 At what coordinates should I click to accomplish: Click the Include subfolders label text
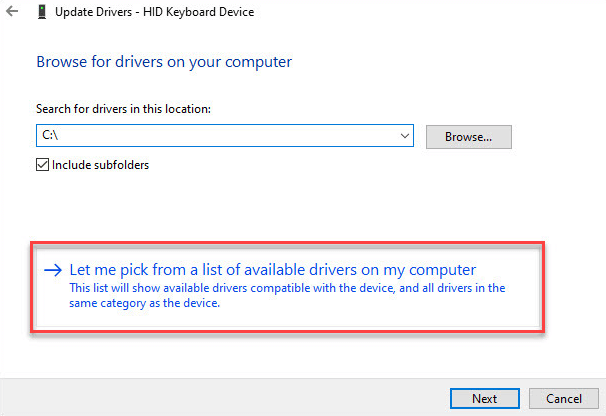pyautogui.click(x=100, y=165)
